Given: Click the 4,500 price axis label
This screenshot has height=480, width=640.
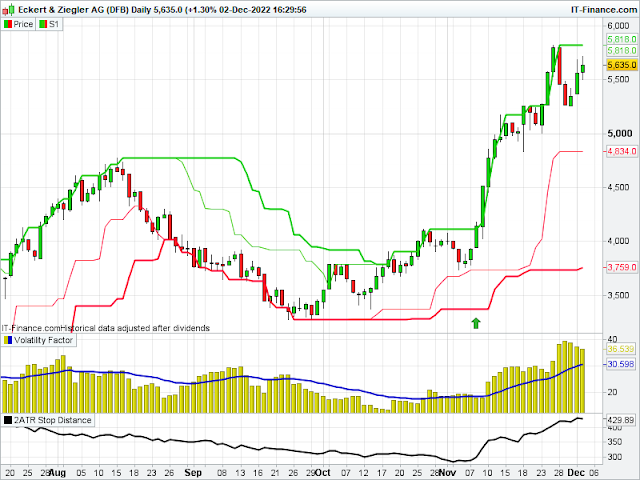Looking at the screenshot, I should point(618,187).
